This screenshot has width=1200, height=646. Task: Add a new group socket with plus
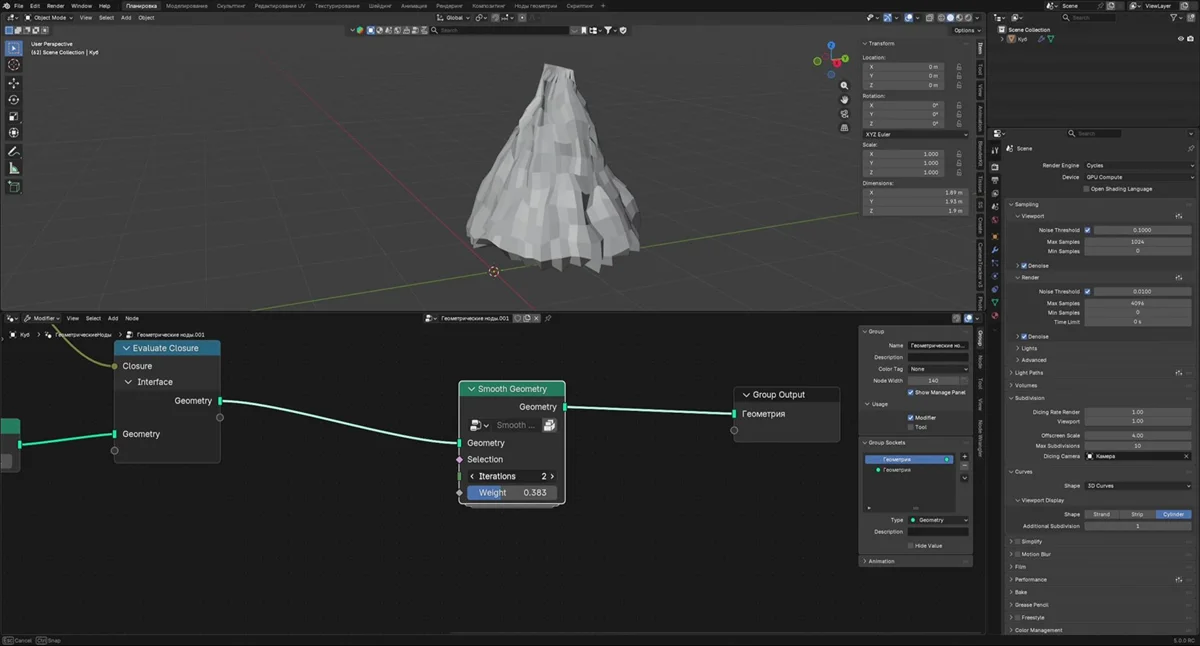click(964, 456)
